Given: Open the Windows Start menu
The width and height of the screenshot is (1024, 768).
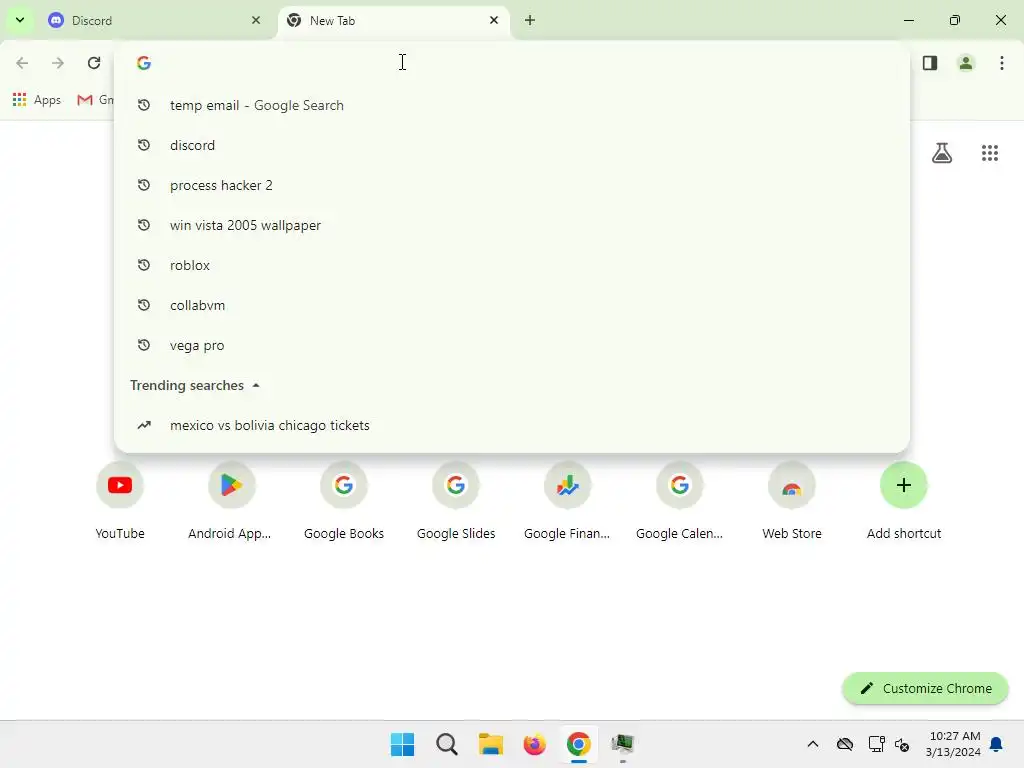Looking at the screenshot, I should [x=402, y=744].
